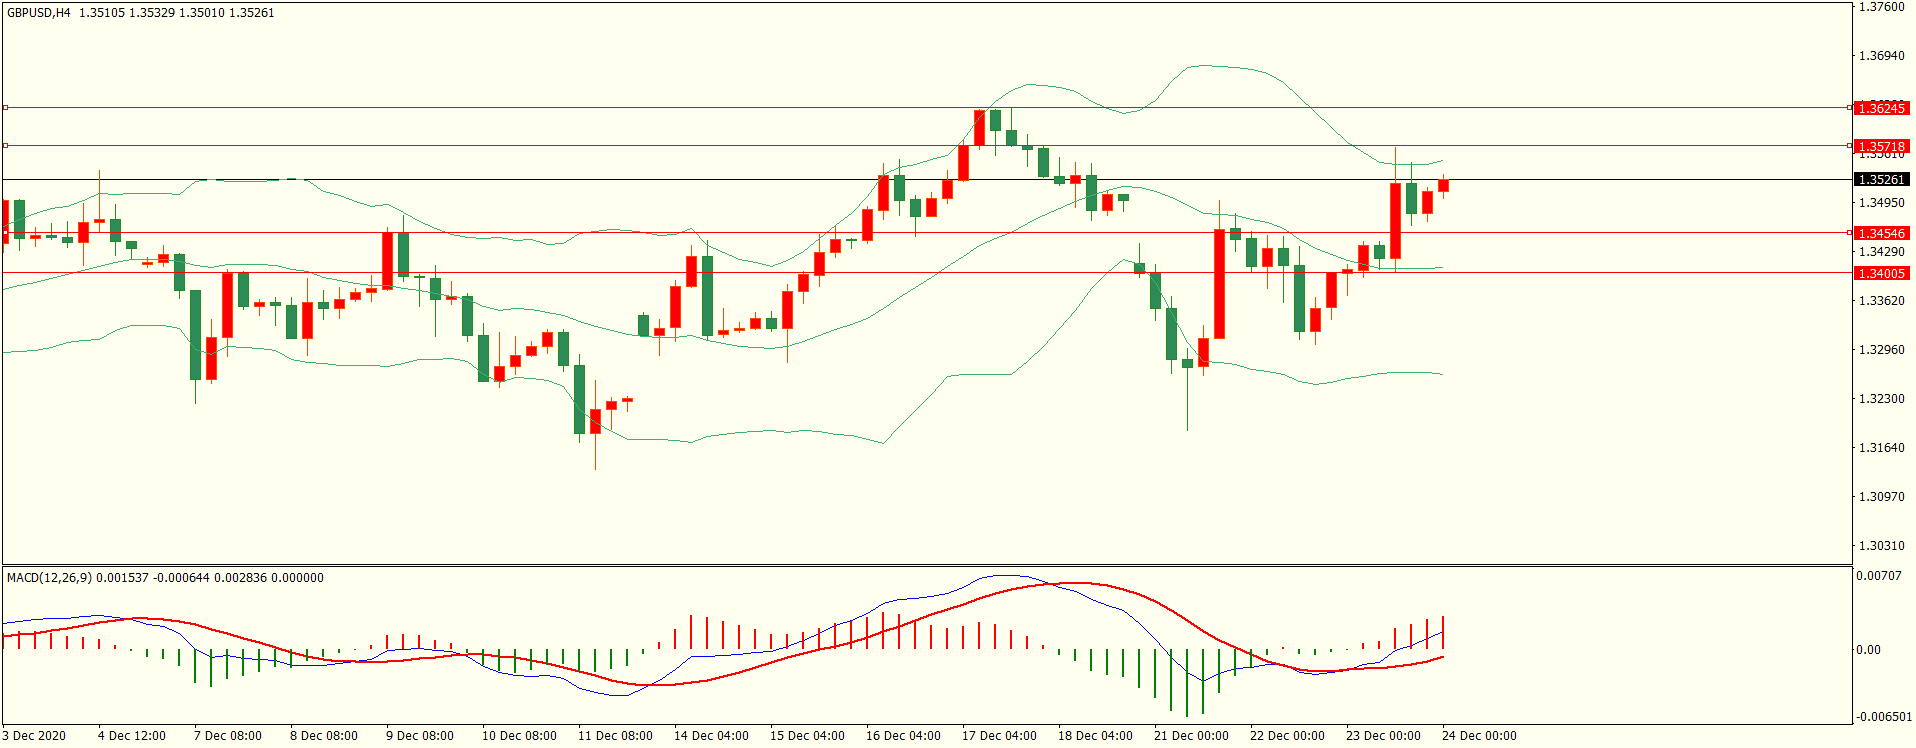
Task: Click the 17 Dec 04:00 time label
Action: click(999, 736)
